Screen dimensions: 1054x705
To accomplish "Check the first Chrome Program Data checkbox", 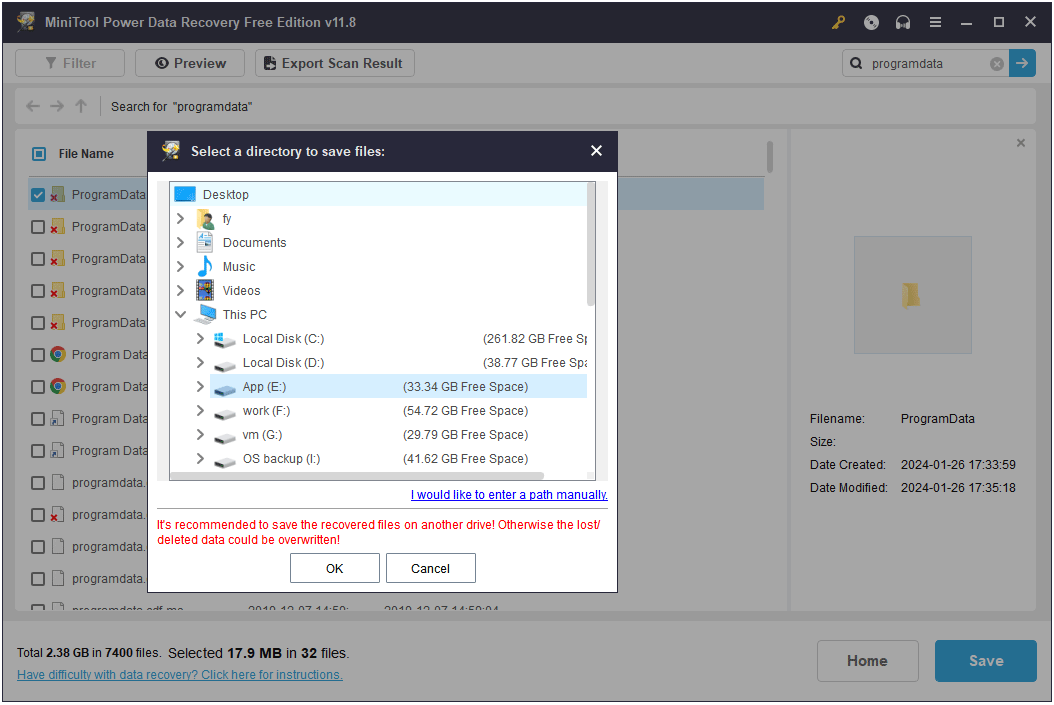I will pos(38,355).
